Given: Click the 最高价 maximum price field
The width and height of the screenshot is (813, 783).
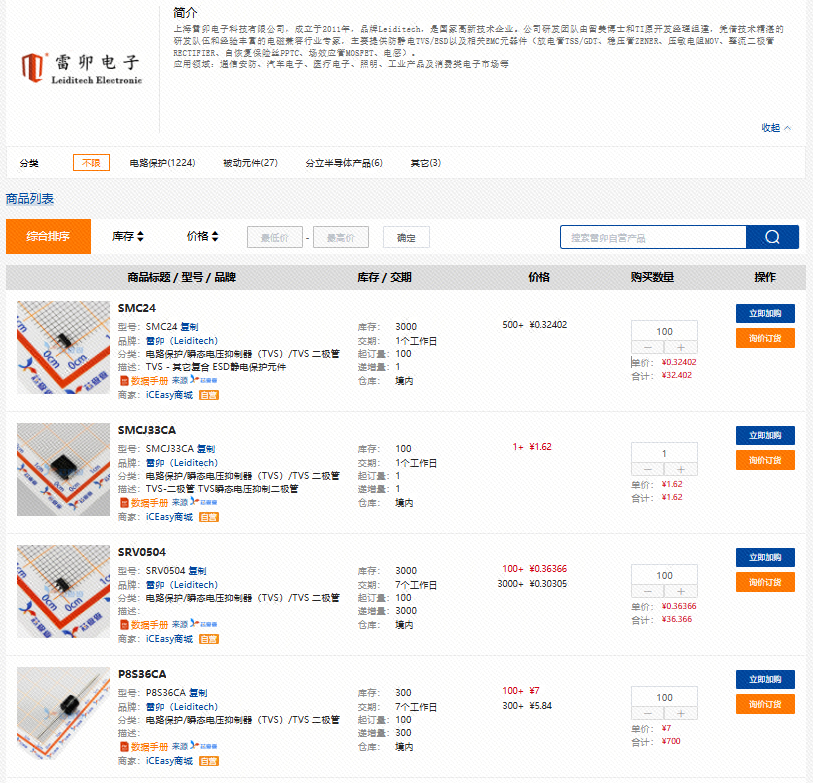Looking at the screenshot, I should click(x=341, y=237).
